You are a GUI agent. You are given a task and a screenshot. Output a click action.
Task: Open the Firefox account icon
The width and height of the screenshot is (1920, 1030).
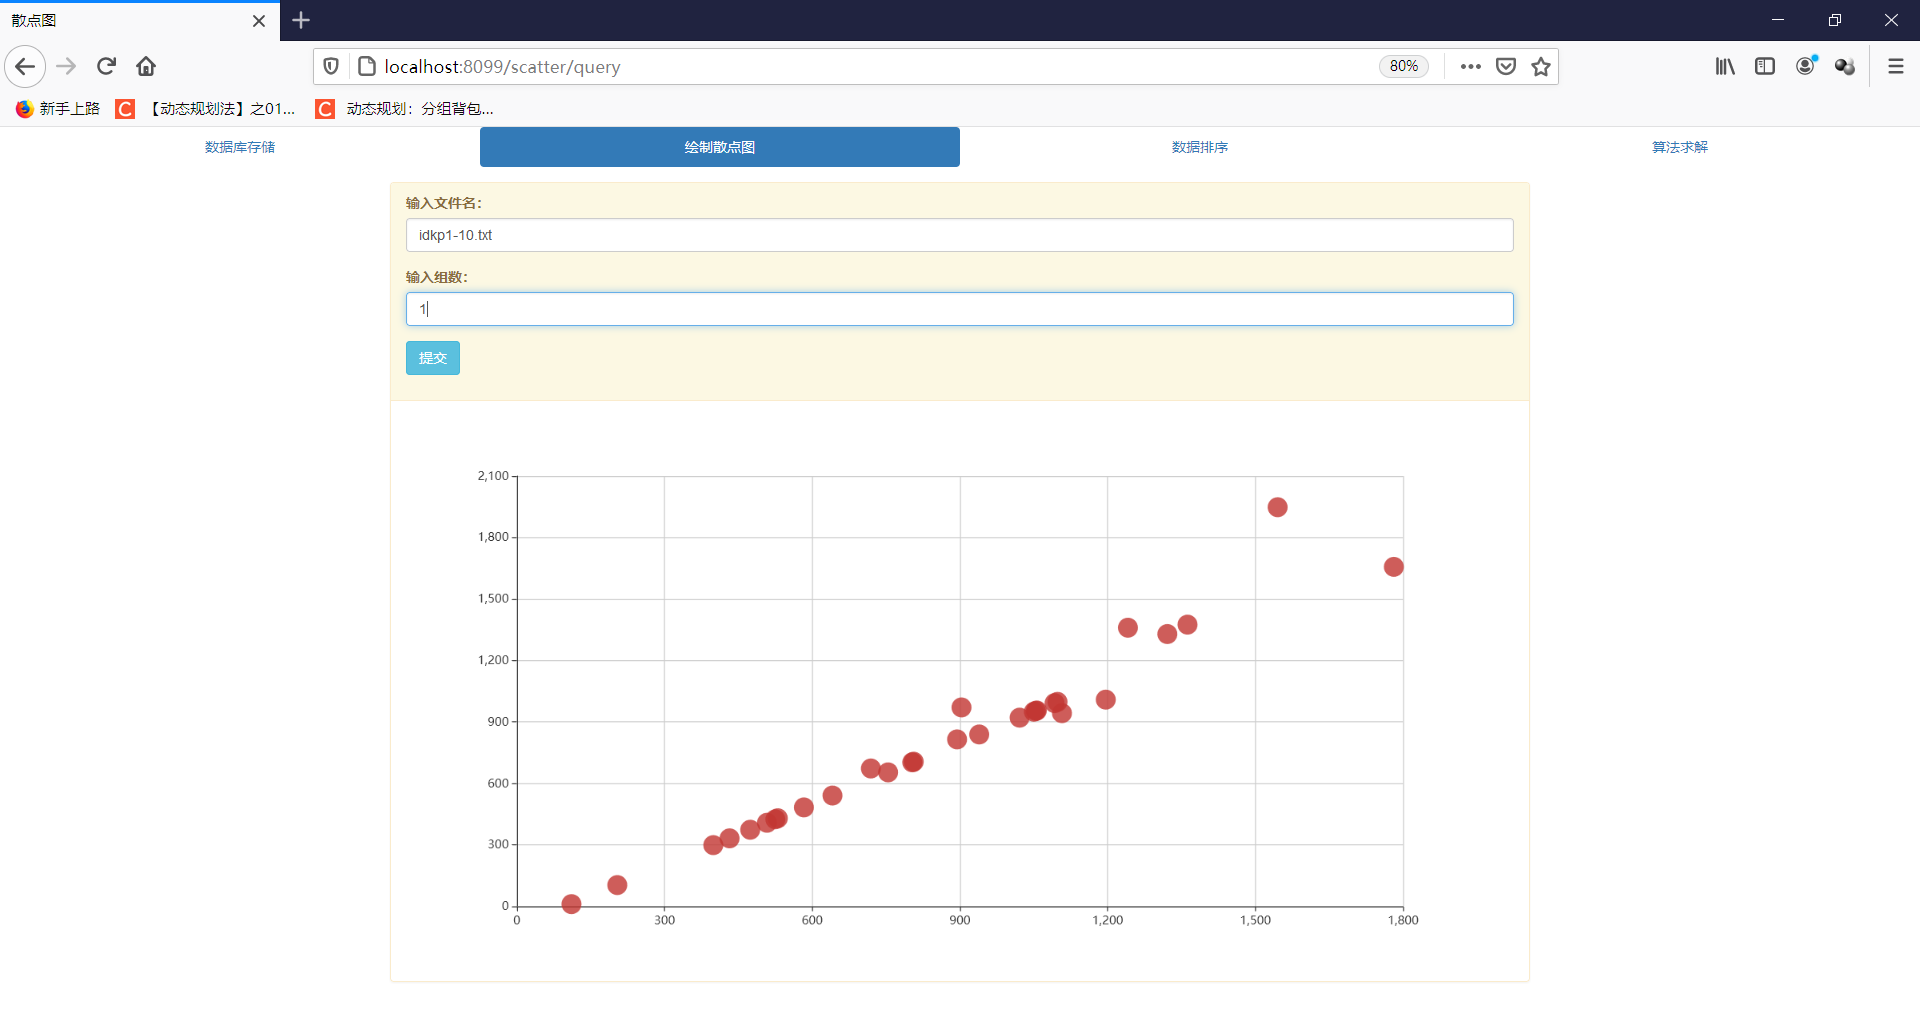(x=1805, y=67)
